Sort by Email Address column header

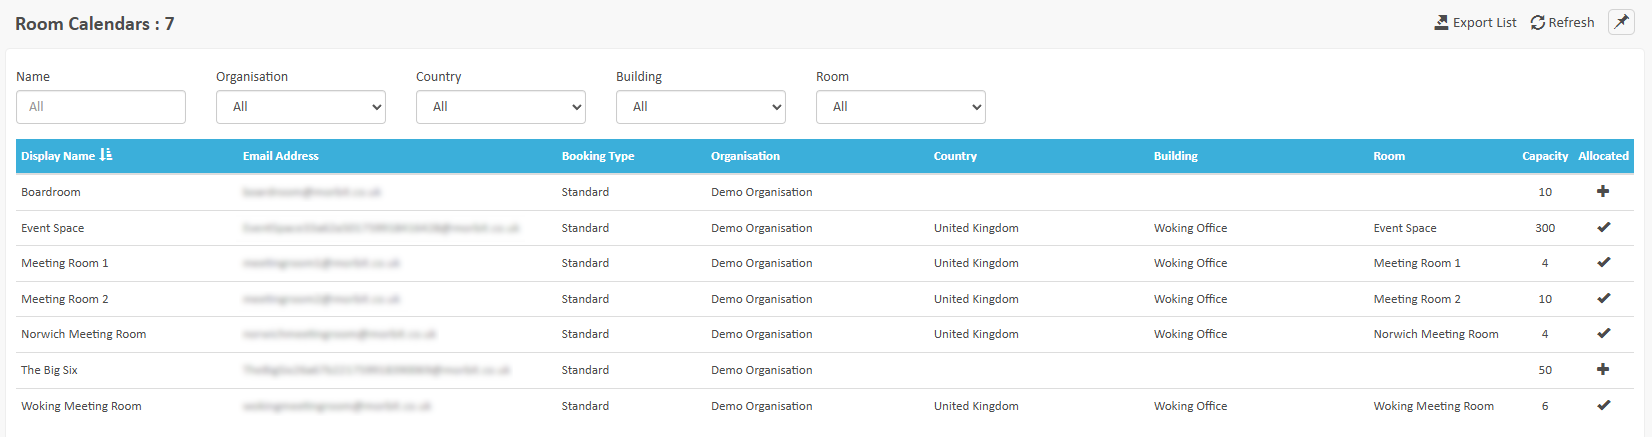pyautogui.click(x=281, y=156)
